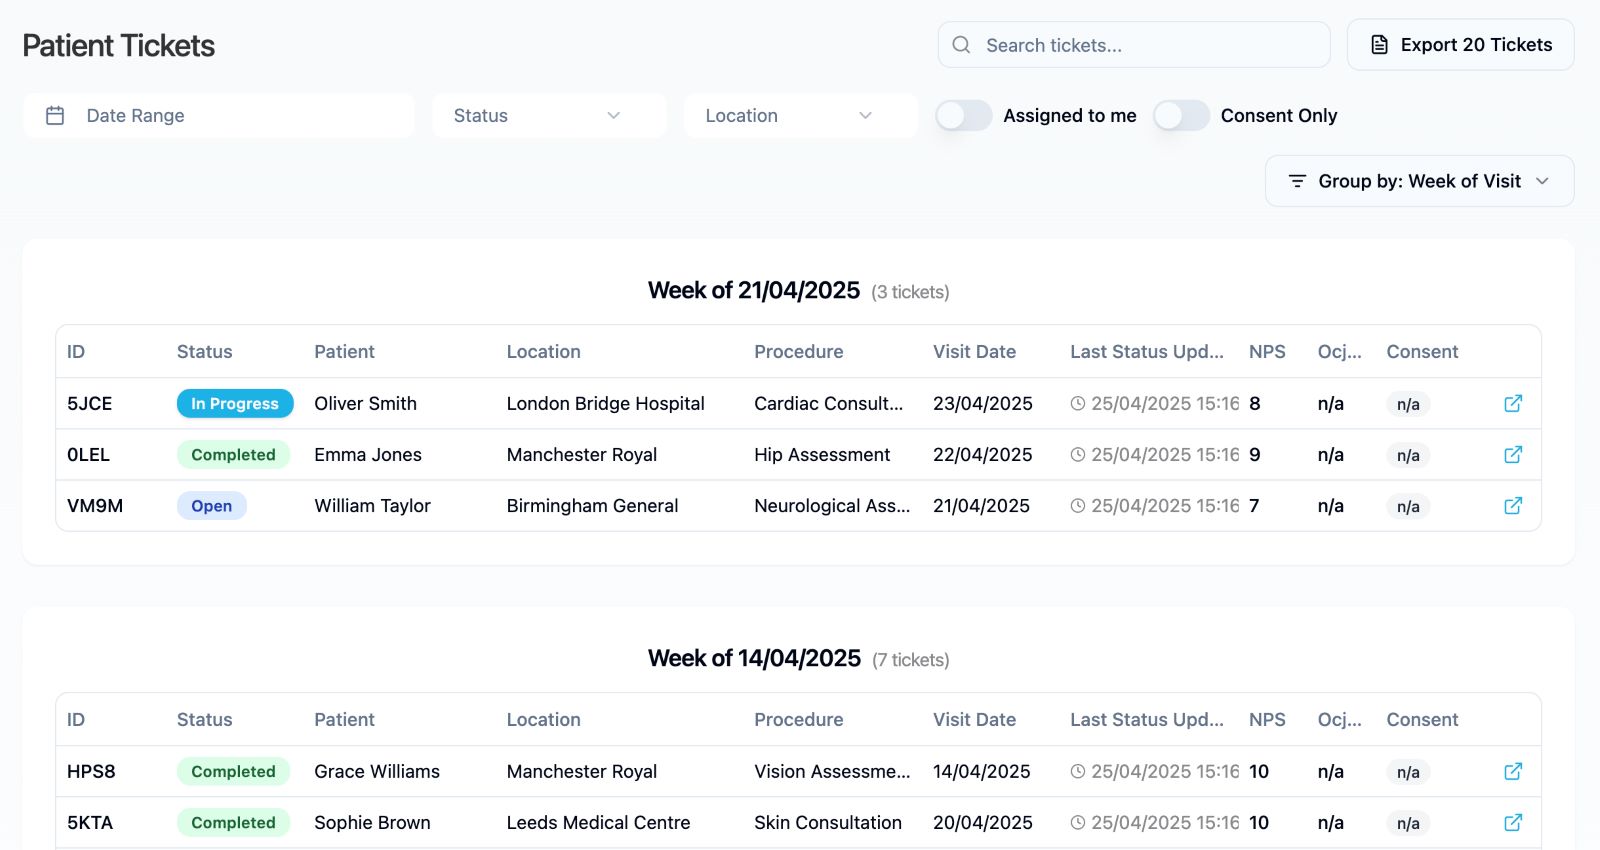Image resolution: width=1600 pixels, height=850 pixels.
Task: Click London Bridge Hospital location cell
Action: pyautogui.click(x=605, y=403)
